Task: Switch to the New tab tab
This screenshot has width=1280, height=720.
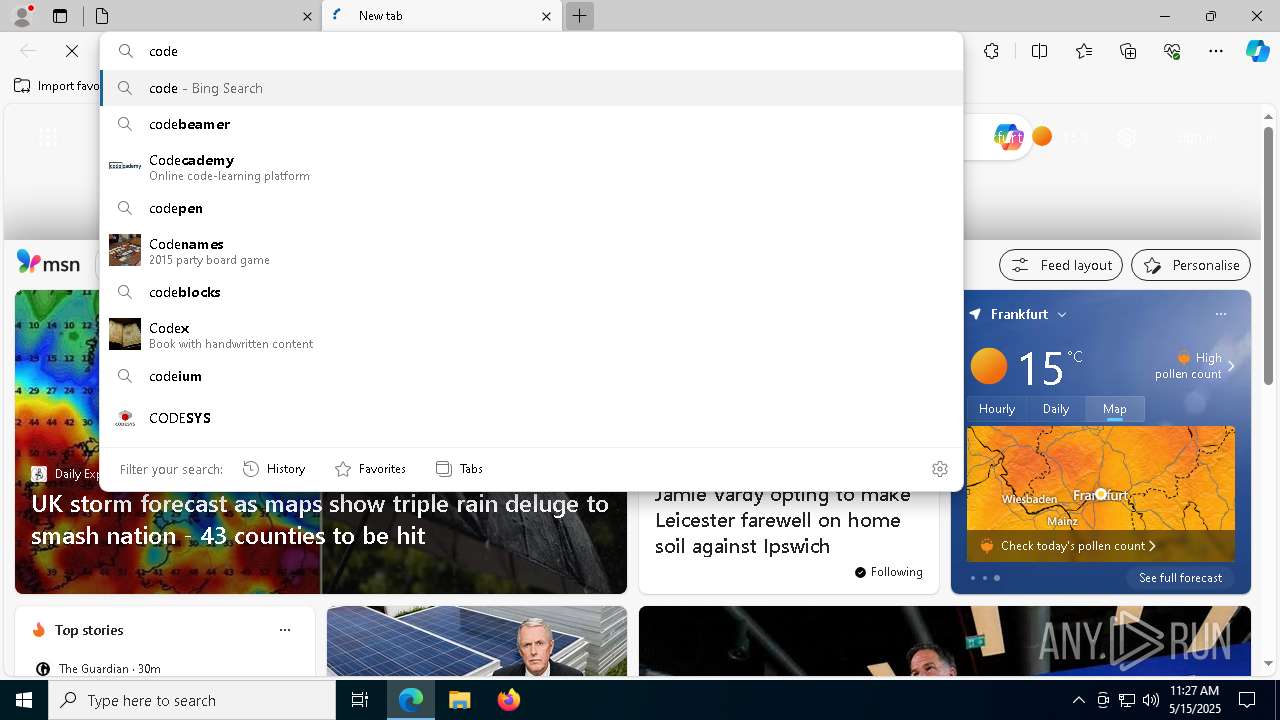Action: (442, 16)
